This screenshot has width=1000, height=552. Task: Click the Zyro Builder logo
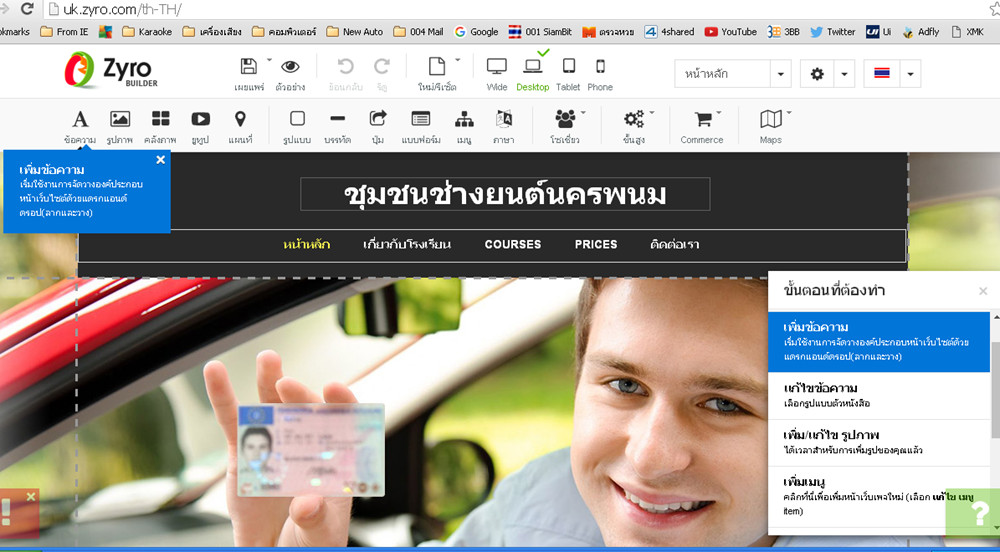111,69
